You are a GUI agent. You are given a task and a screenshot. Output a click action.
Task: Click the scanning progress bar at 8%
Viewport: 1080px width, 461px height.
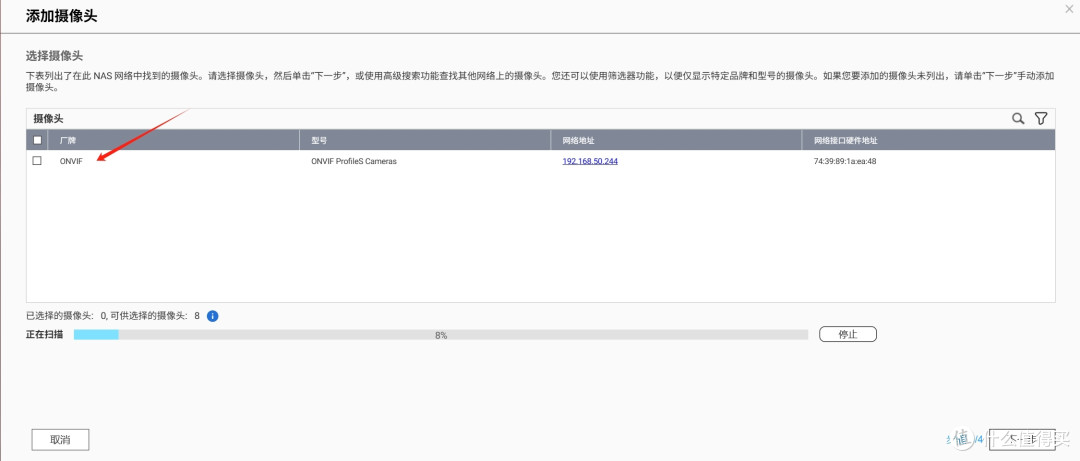[x=441, y=335]
